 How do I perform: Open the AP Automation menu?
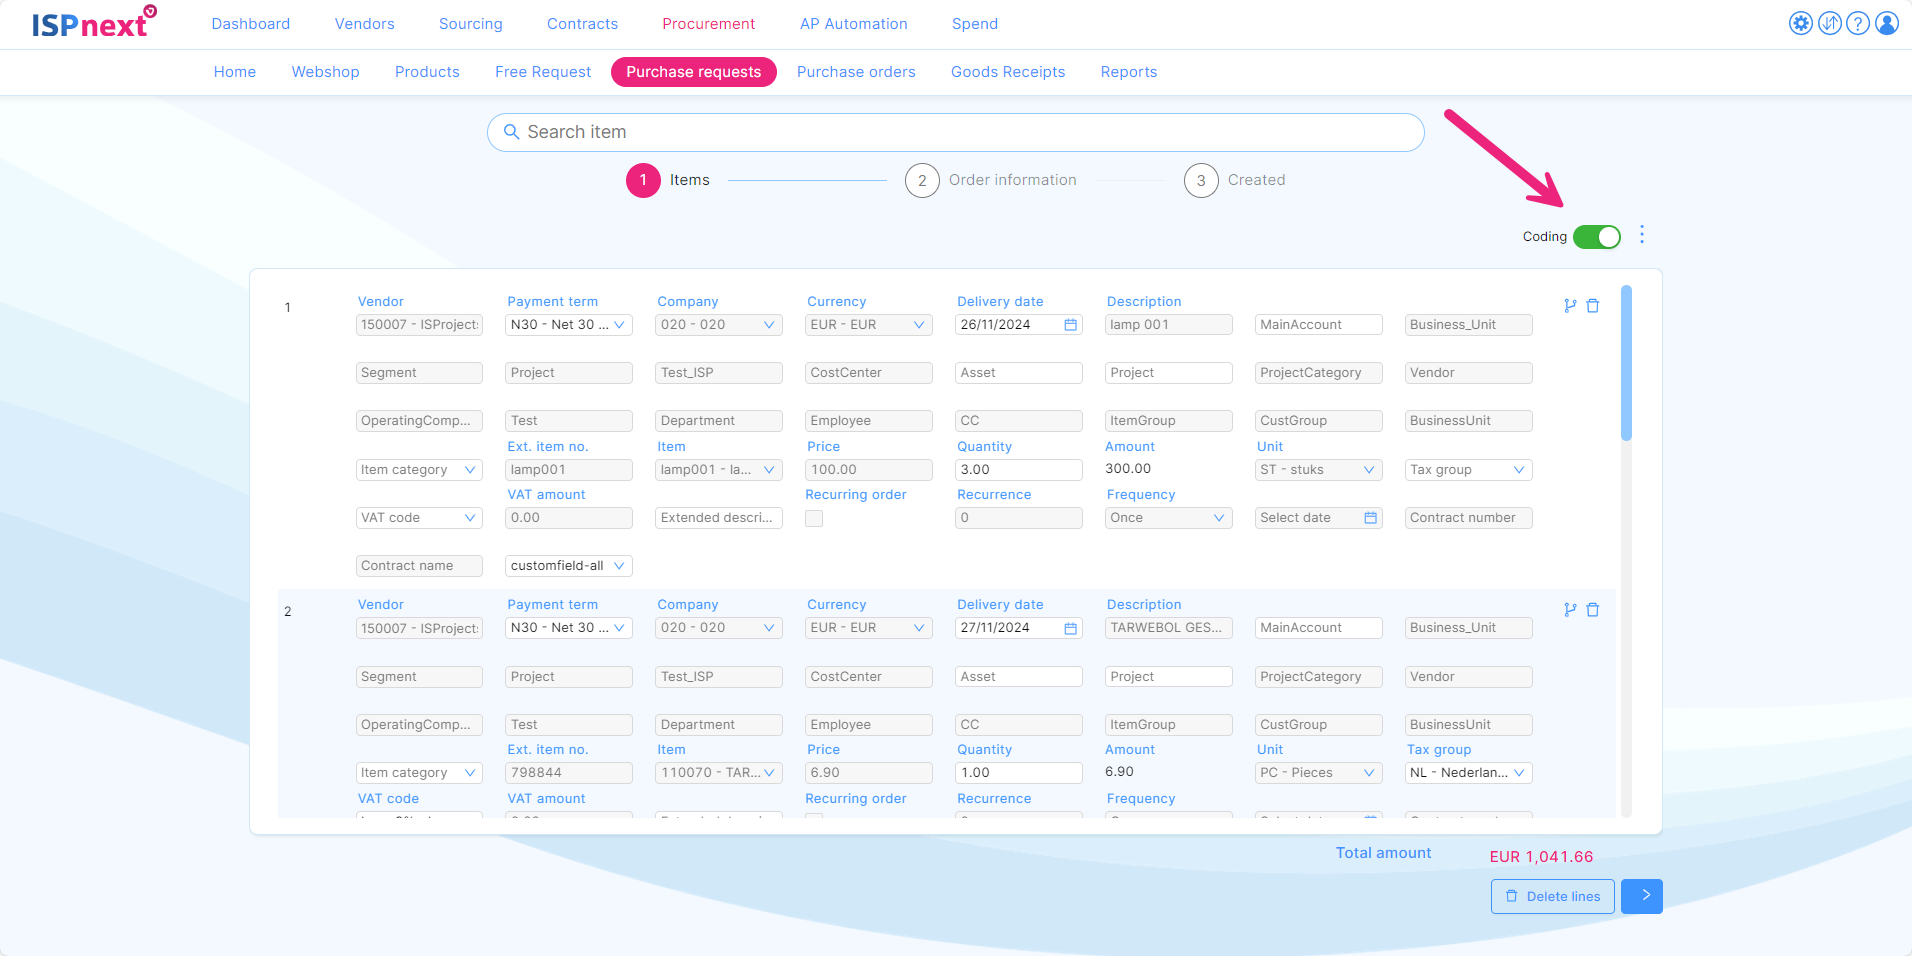coord(853,24)
